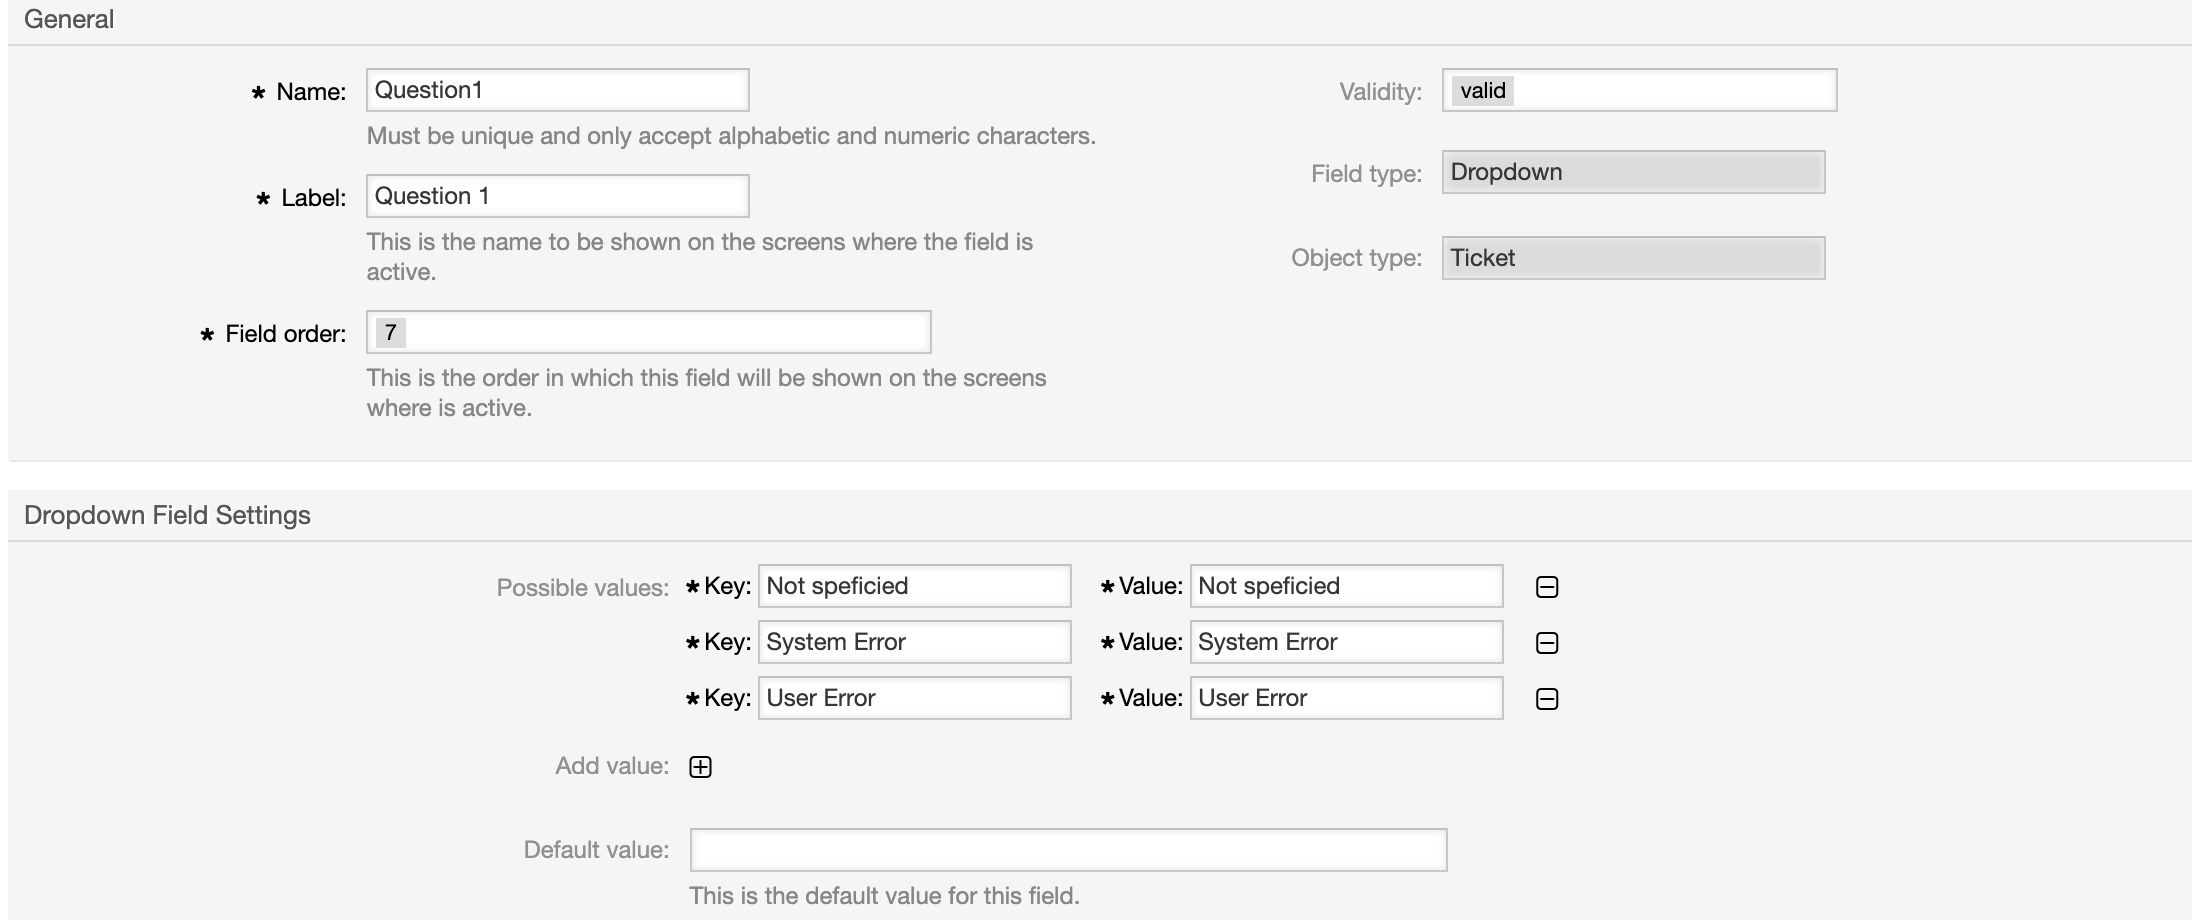The width and height of the screenshot is (2192, 920).
Task: Edit the 'System Error' Key field
Action: (x=914, y=642)
